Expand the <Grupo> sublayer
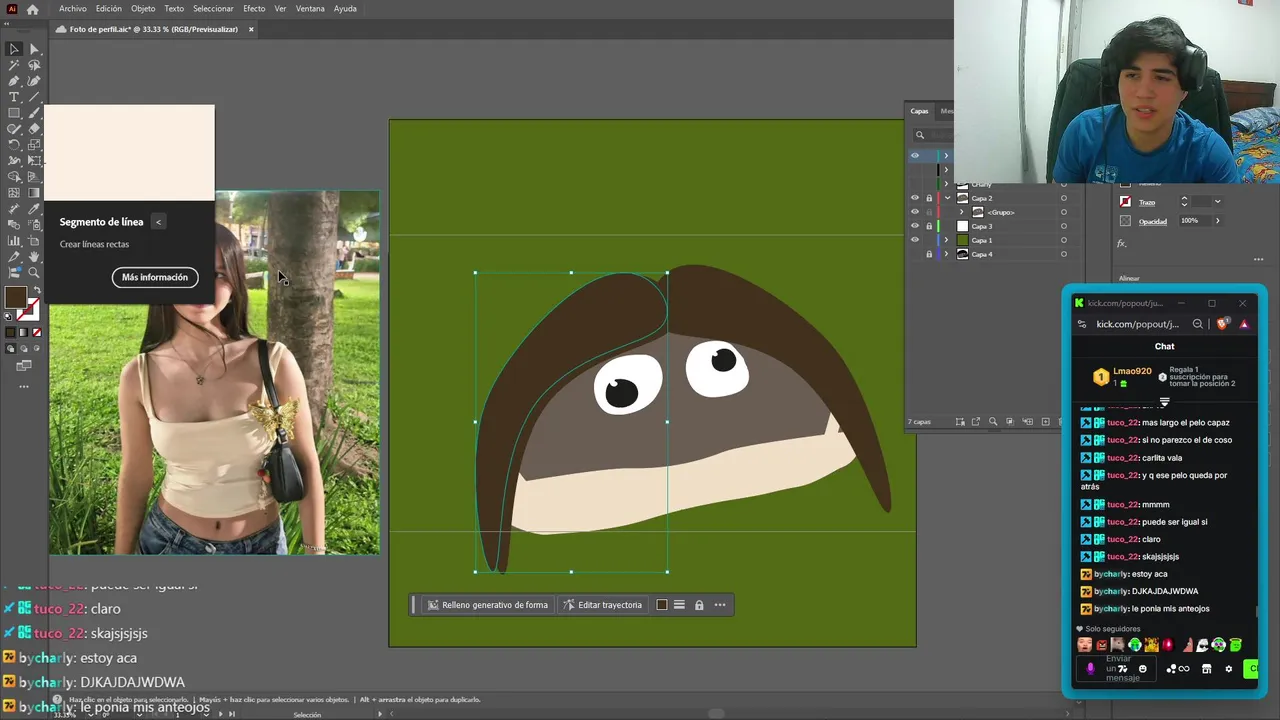This screenshot has height=720, width=1280. 962,212
